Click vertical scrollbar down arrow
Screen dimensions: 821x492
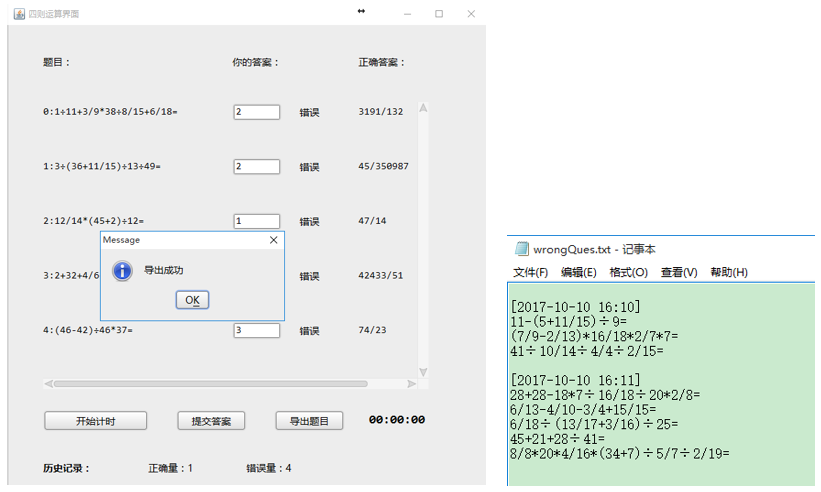pos(423,372)
